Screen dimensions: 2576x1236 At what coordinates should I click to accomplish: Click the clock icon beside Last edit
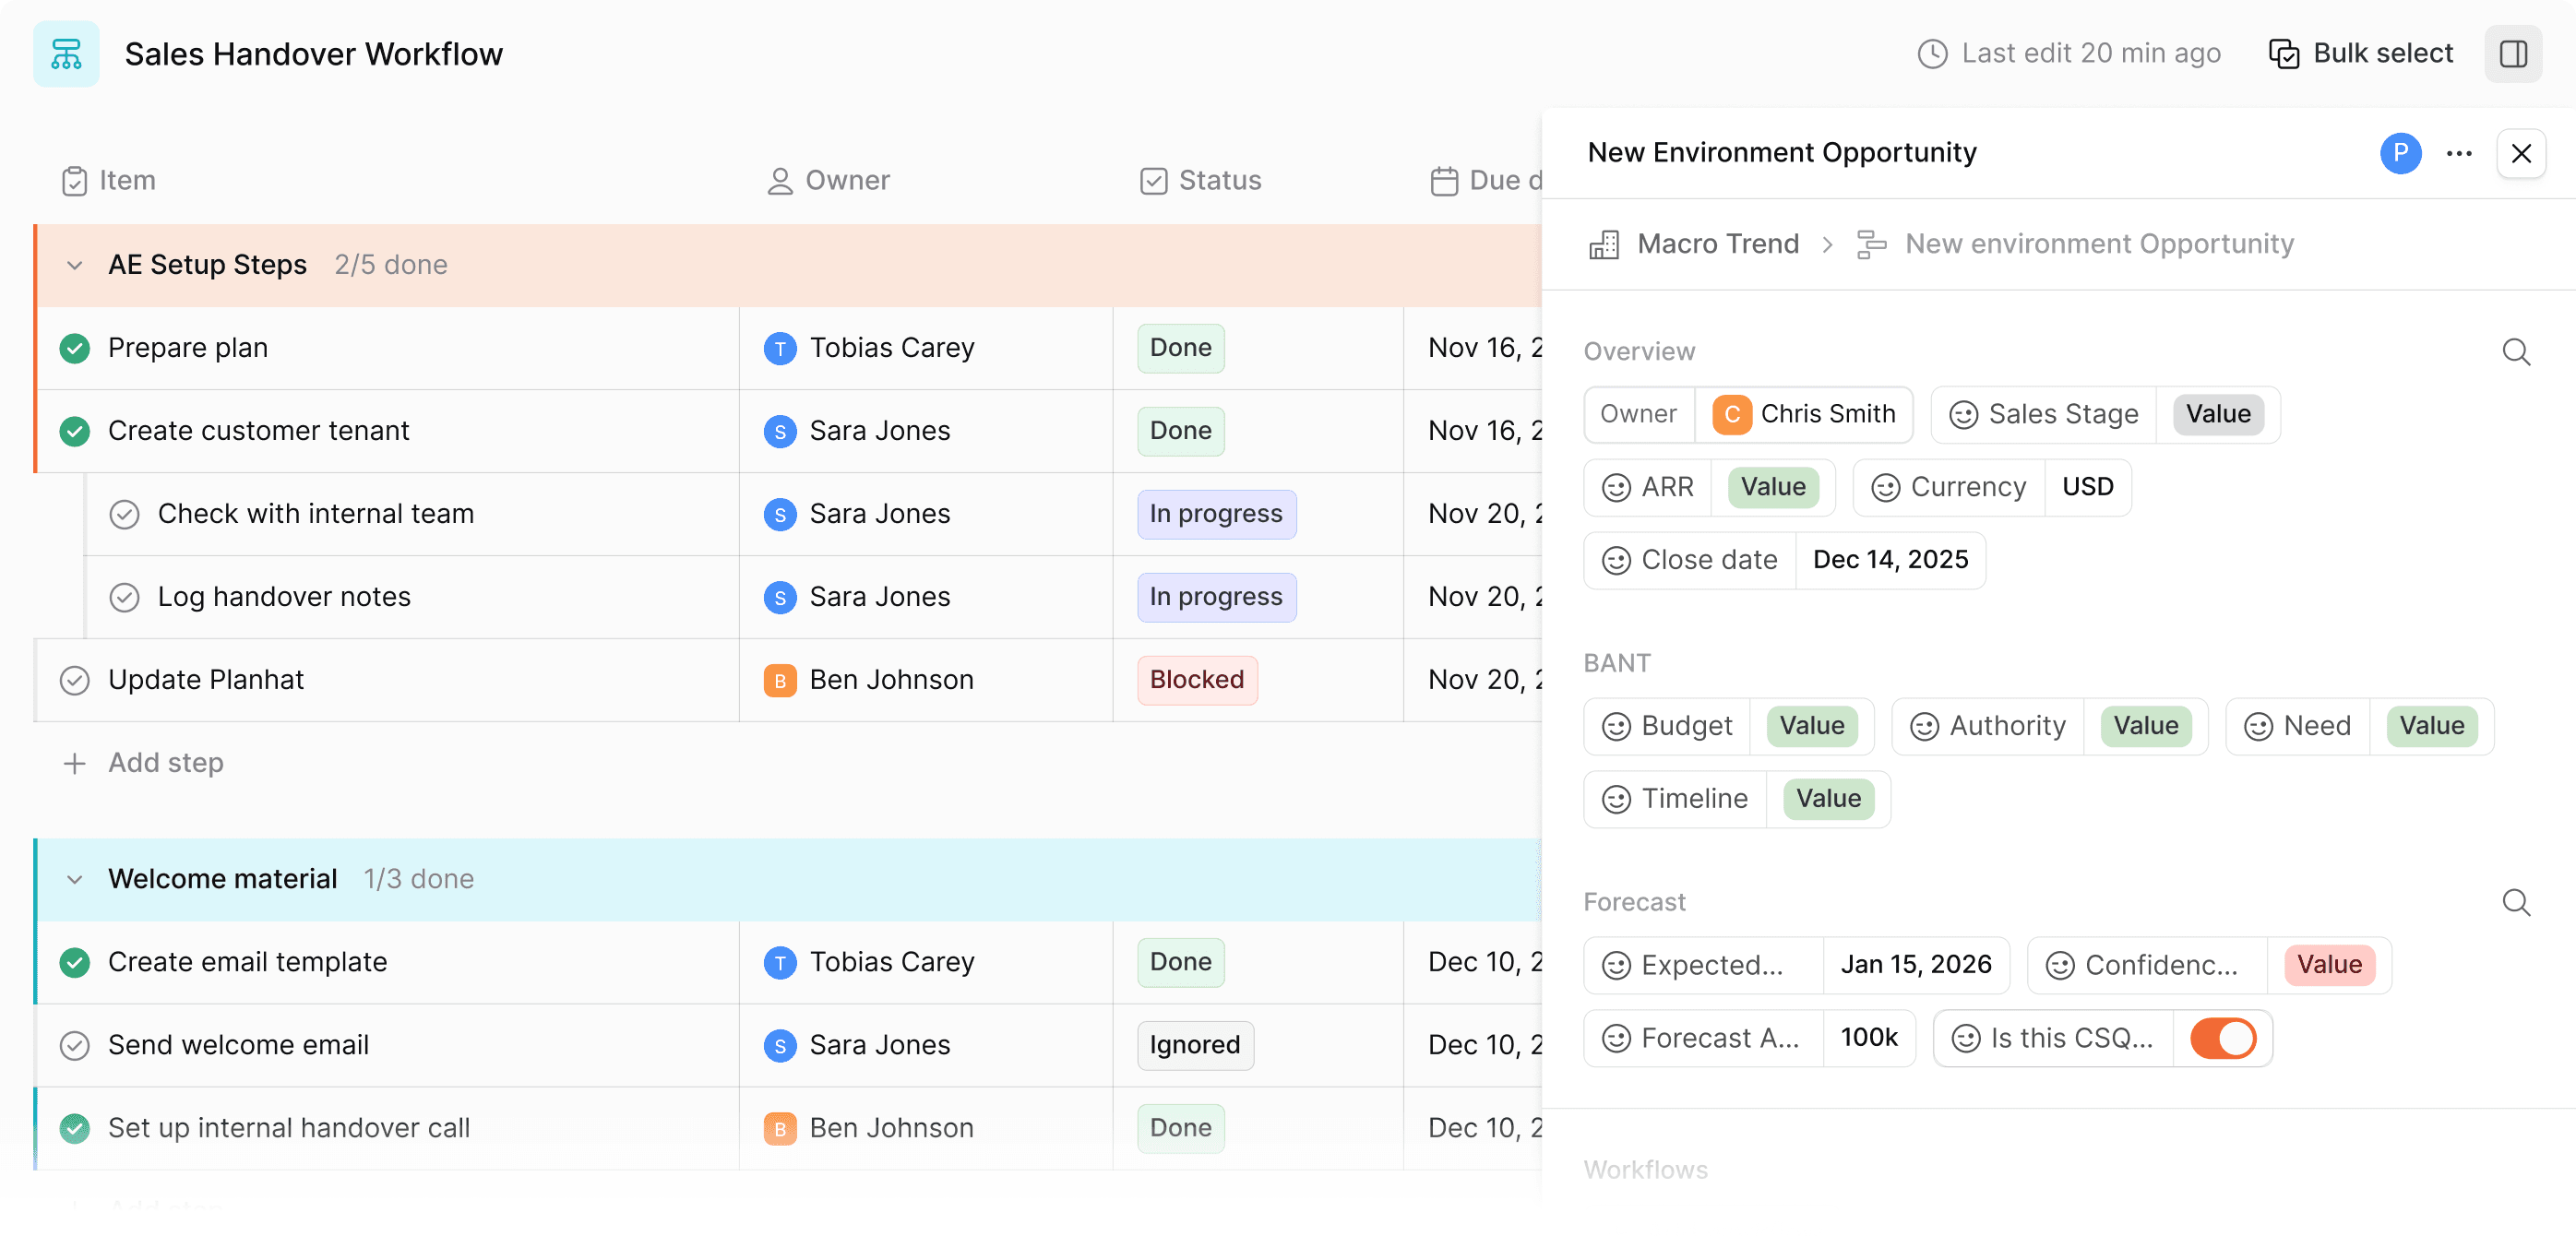coord(1931,54)
